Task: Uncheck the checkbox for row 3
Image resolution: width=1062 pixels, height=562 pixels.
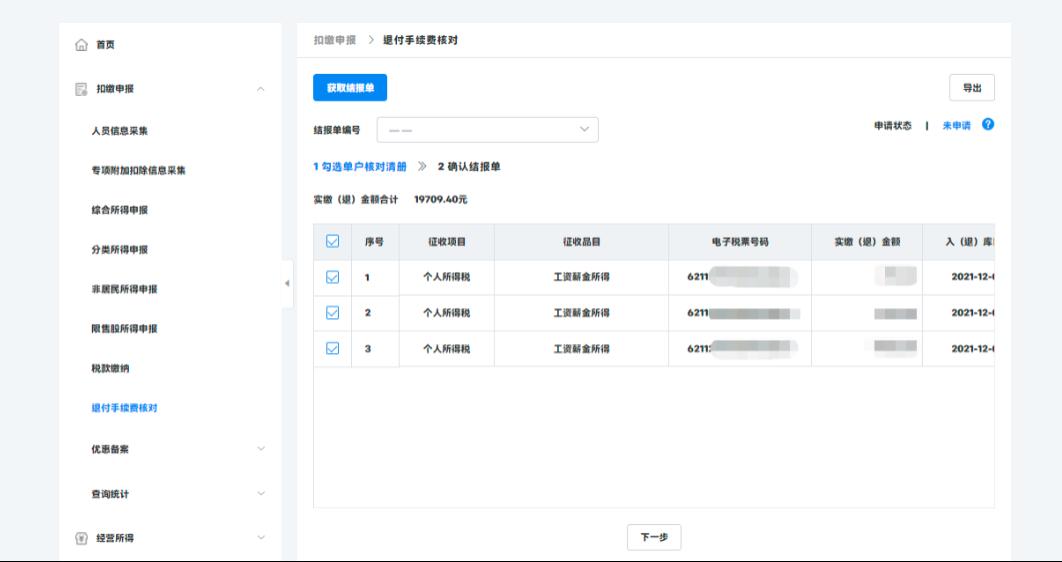Action: pyautogui.click(x=333, y=348)
